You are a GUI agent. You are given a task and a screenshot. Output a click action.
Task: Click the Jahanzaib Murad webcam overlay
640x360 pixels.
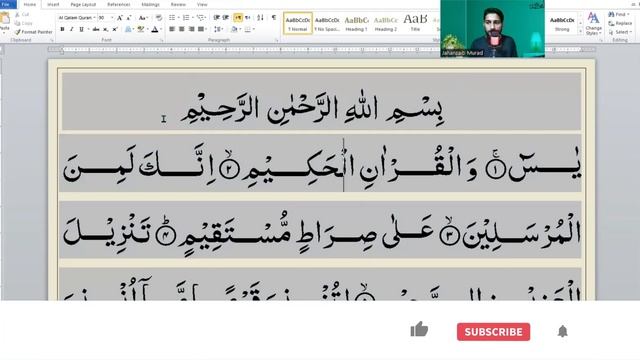(x=492, y=28)
